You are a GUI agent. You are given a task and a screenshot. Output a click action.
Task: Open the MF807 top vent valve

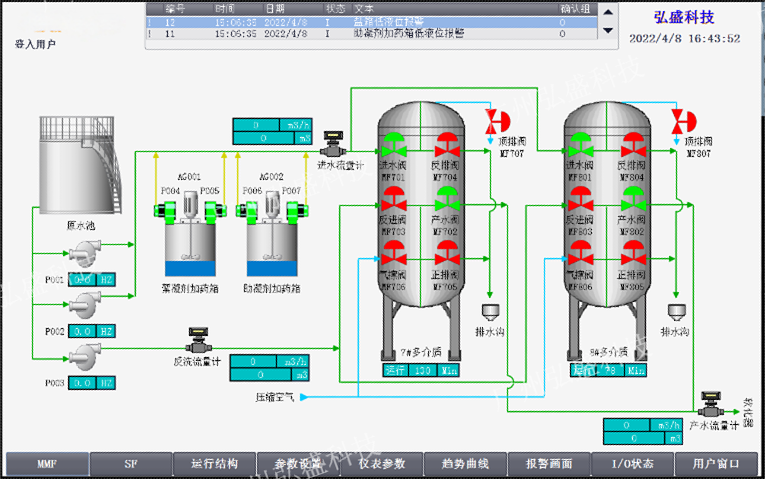tap(684, 121)
